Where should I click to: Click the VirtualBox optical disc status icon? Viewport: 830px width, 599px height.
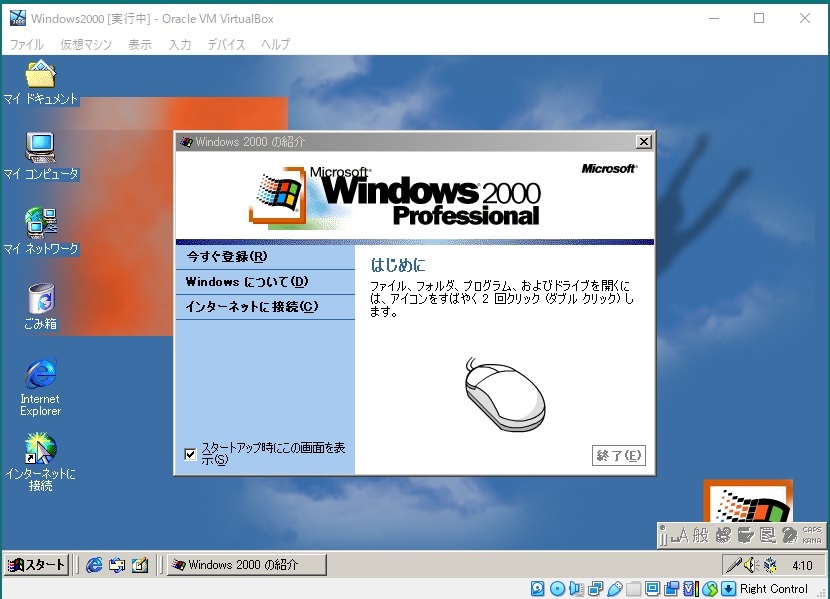(x=557, y=588)
